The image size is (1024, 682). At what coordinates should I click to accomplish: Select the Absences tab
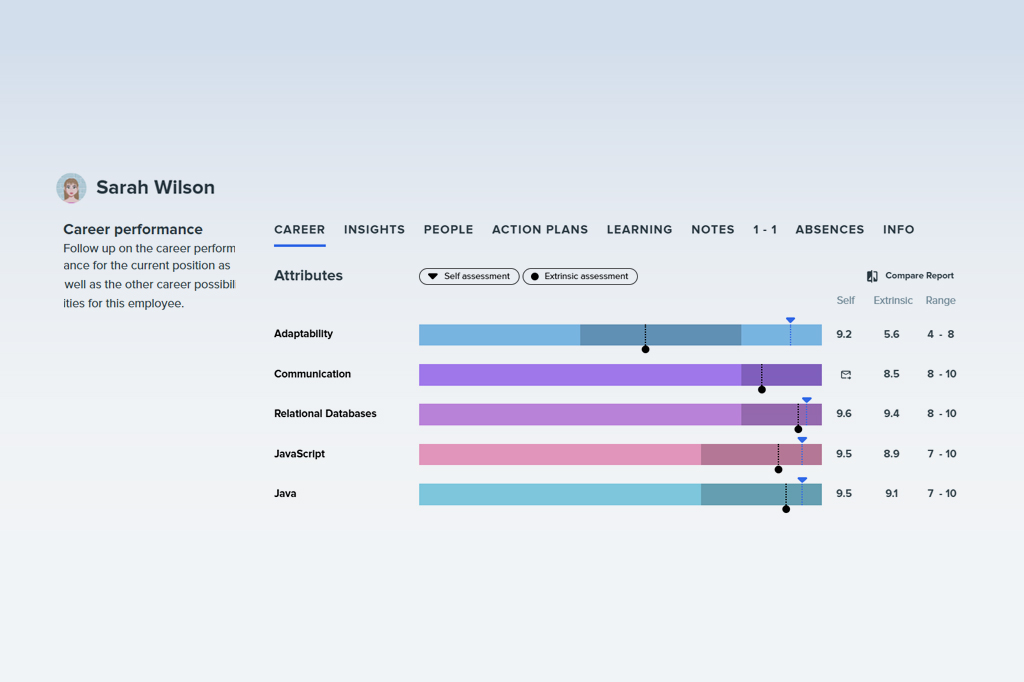(x=829, y=230)
